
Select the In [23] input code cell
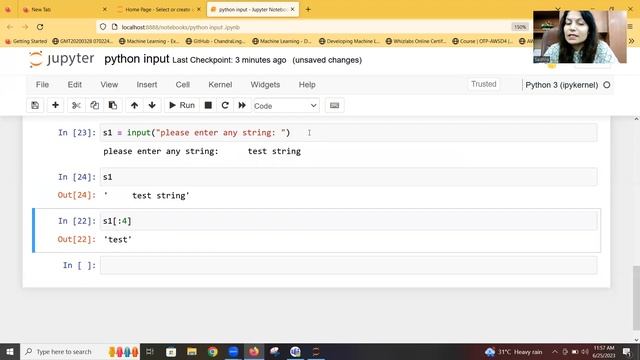(x=349, y=133)
